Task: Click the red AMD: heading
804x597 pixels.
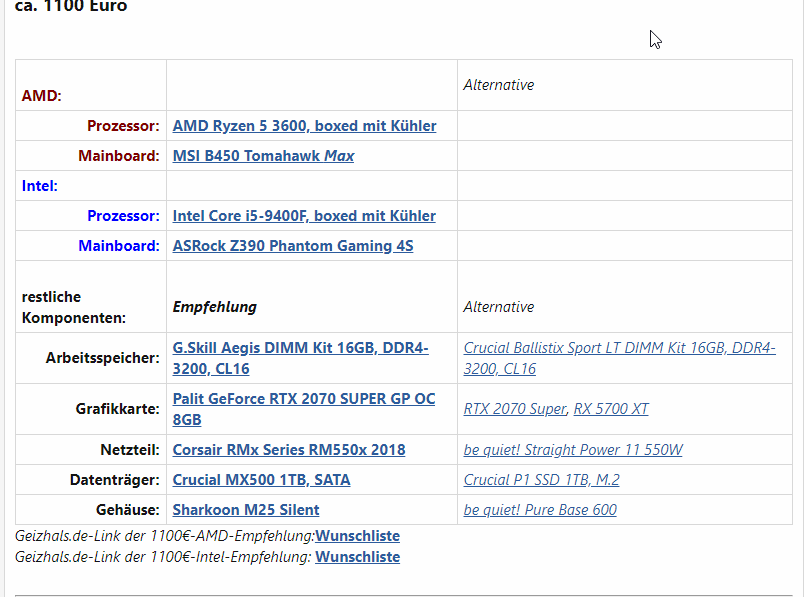Action: [42, 96]
